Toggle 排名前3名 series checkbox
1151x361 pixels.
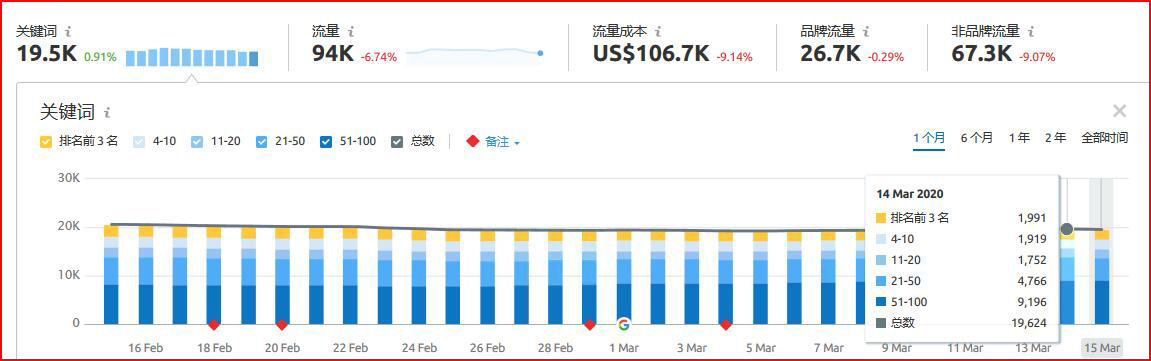click(46, 142)
